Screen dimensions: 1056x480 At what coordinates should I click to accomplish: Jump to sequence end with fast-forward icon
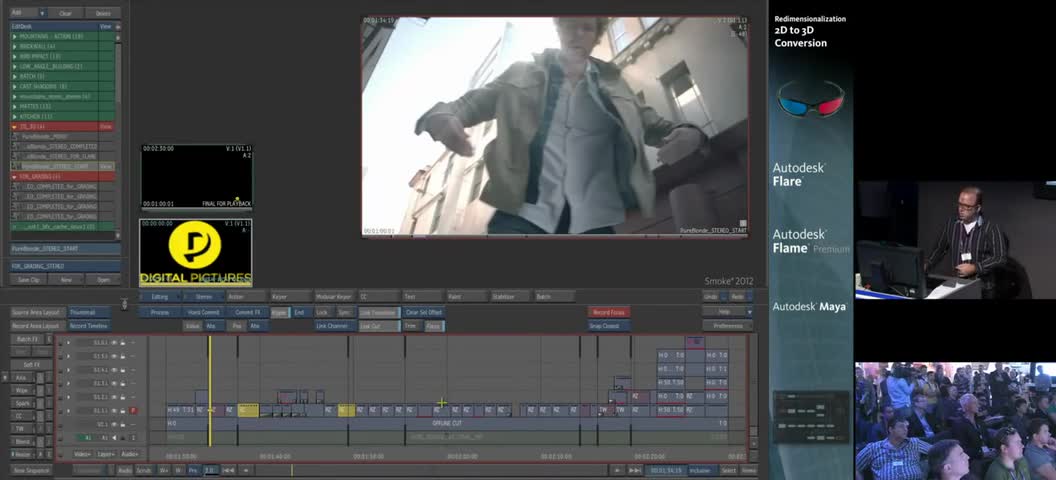tap(634, 470)
